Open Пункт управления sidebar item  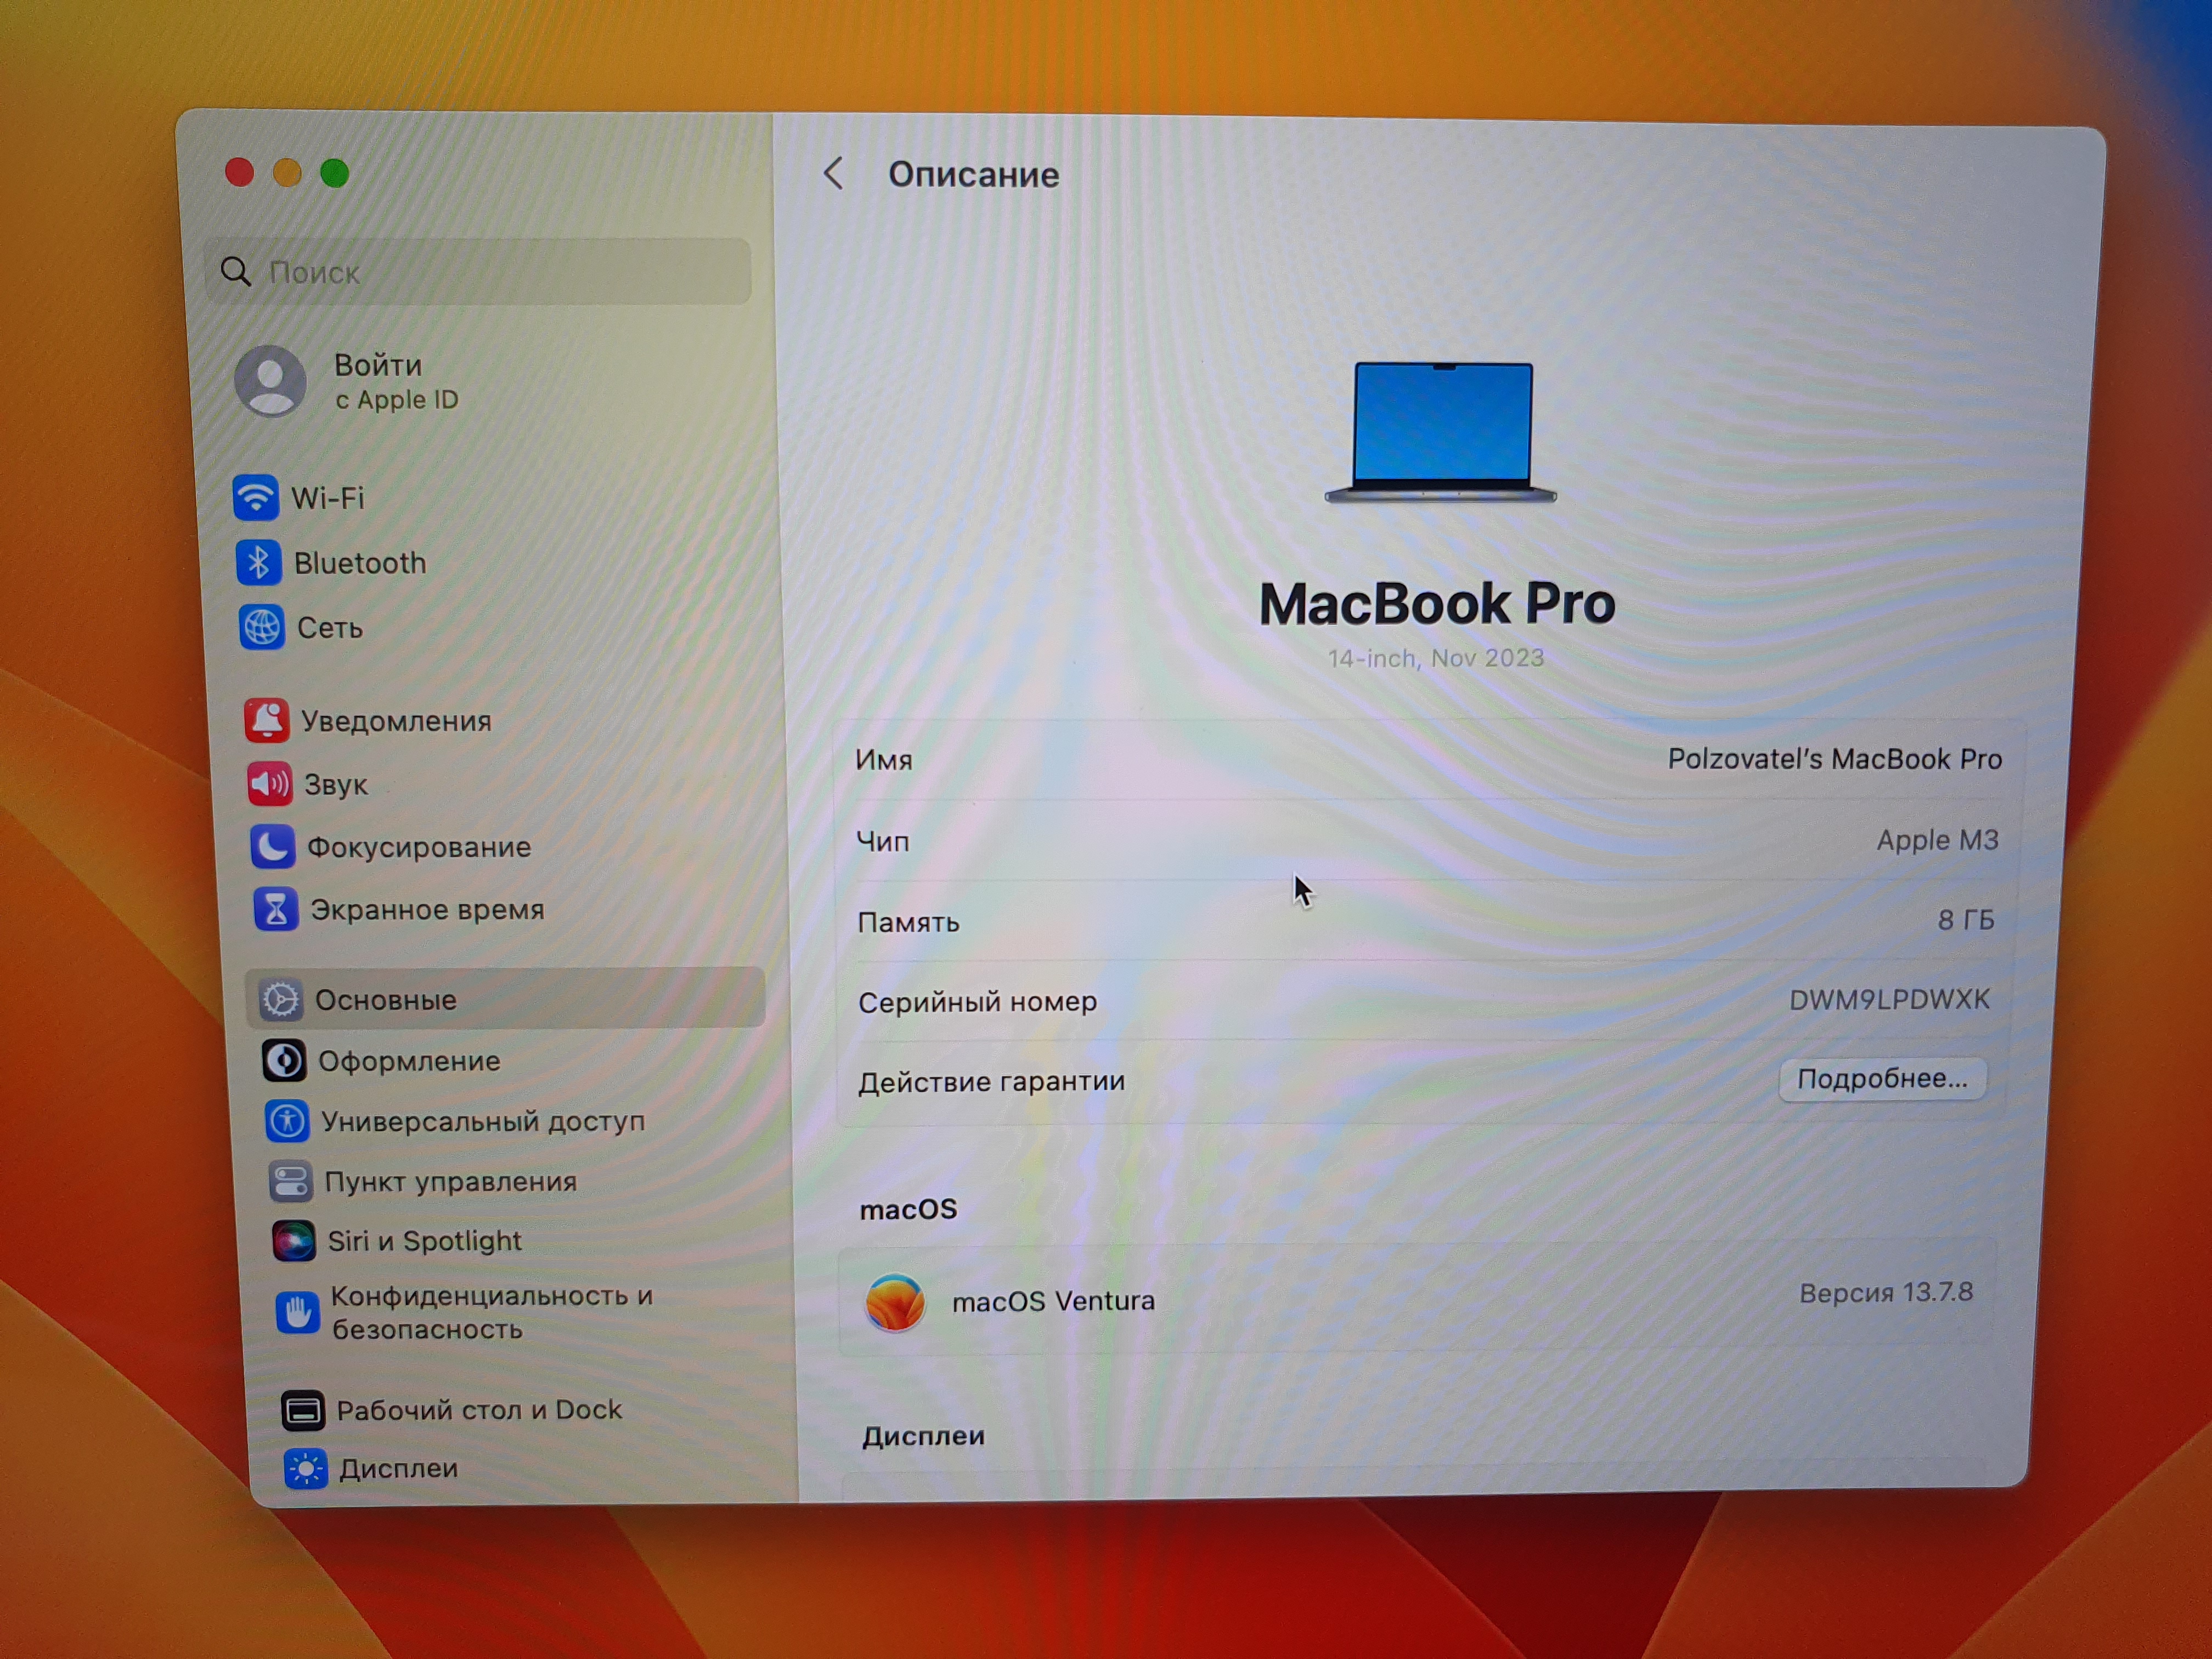450,1182
